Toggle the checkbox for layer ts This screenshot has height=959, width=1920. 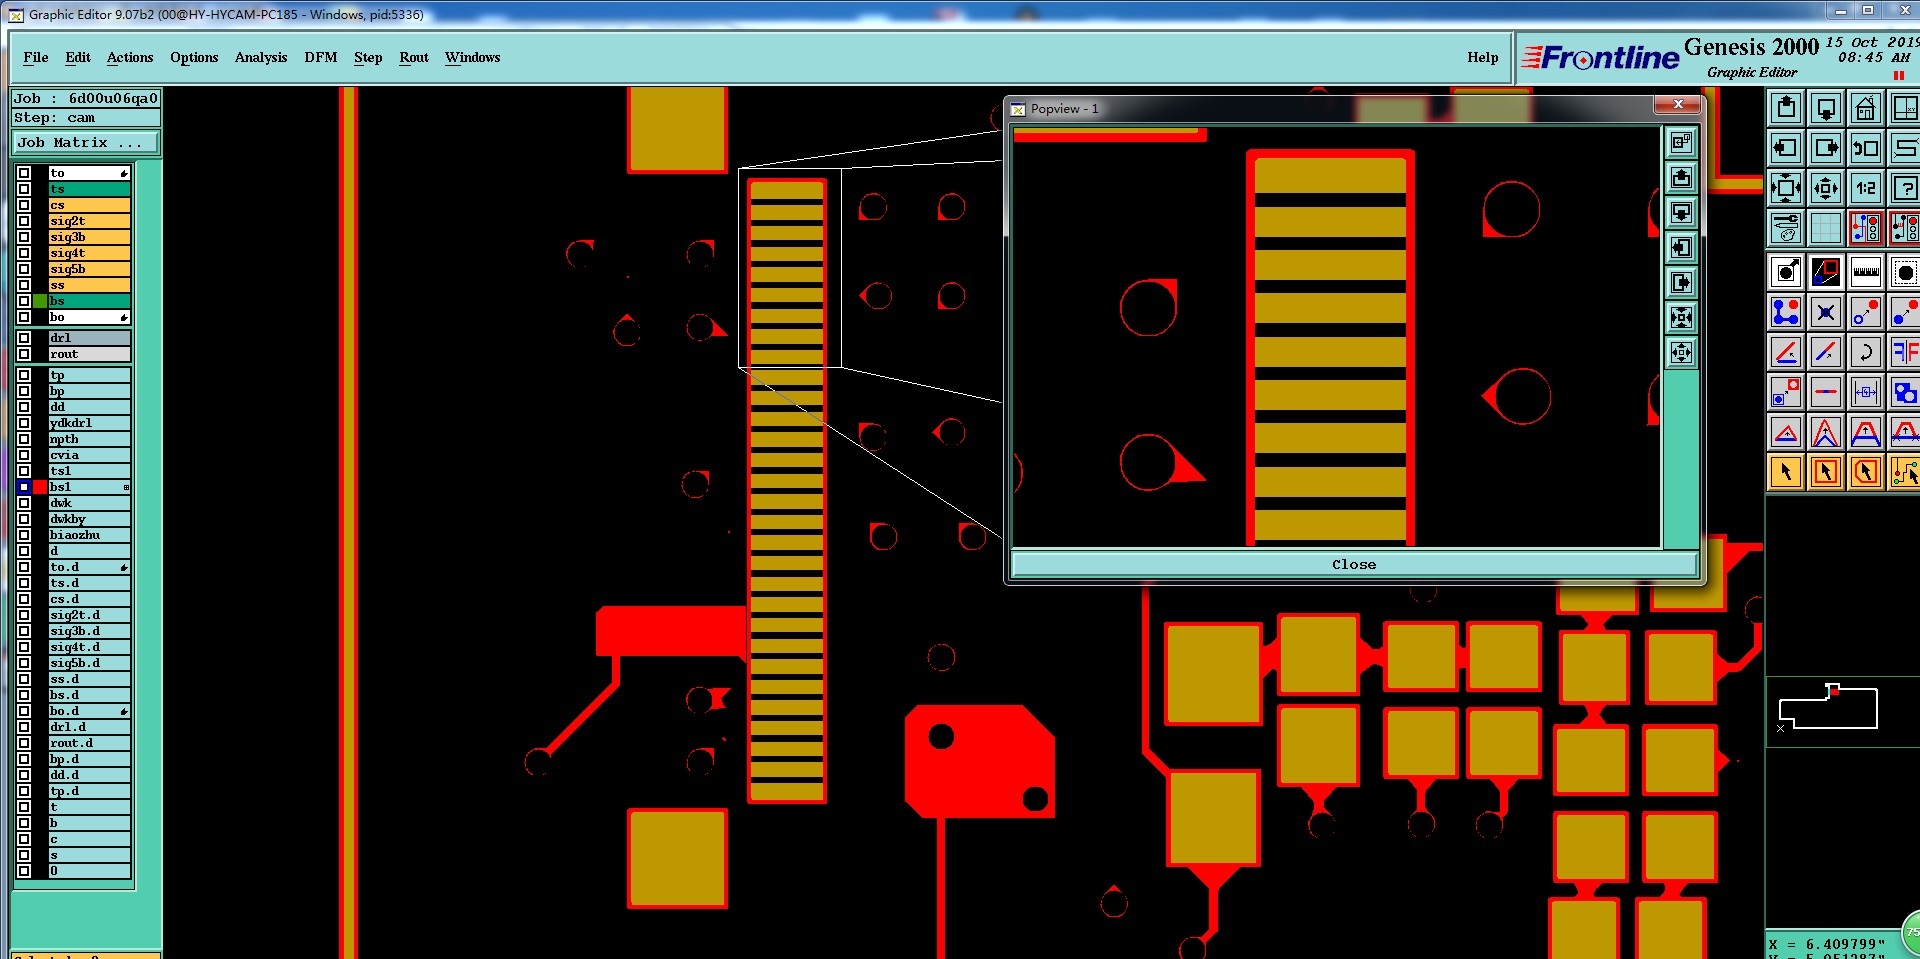pos(24,189)
